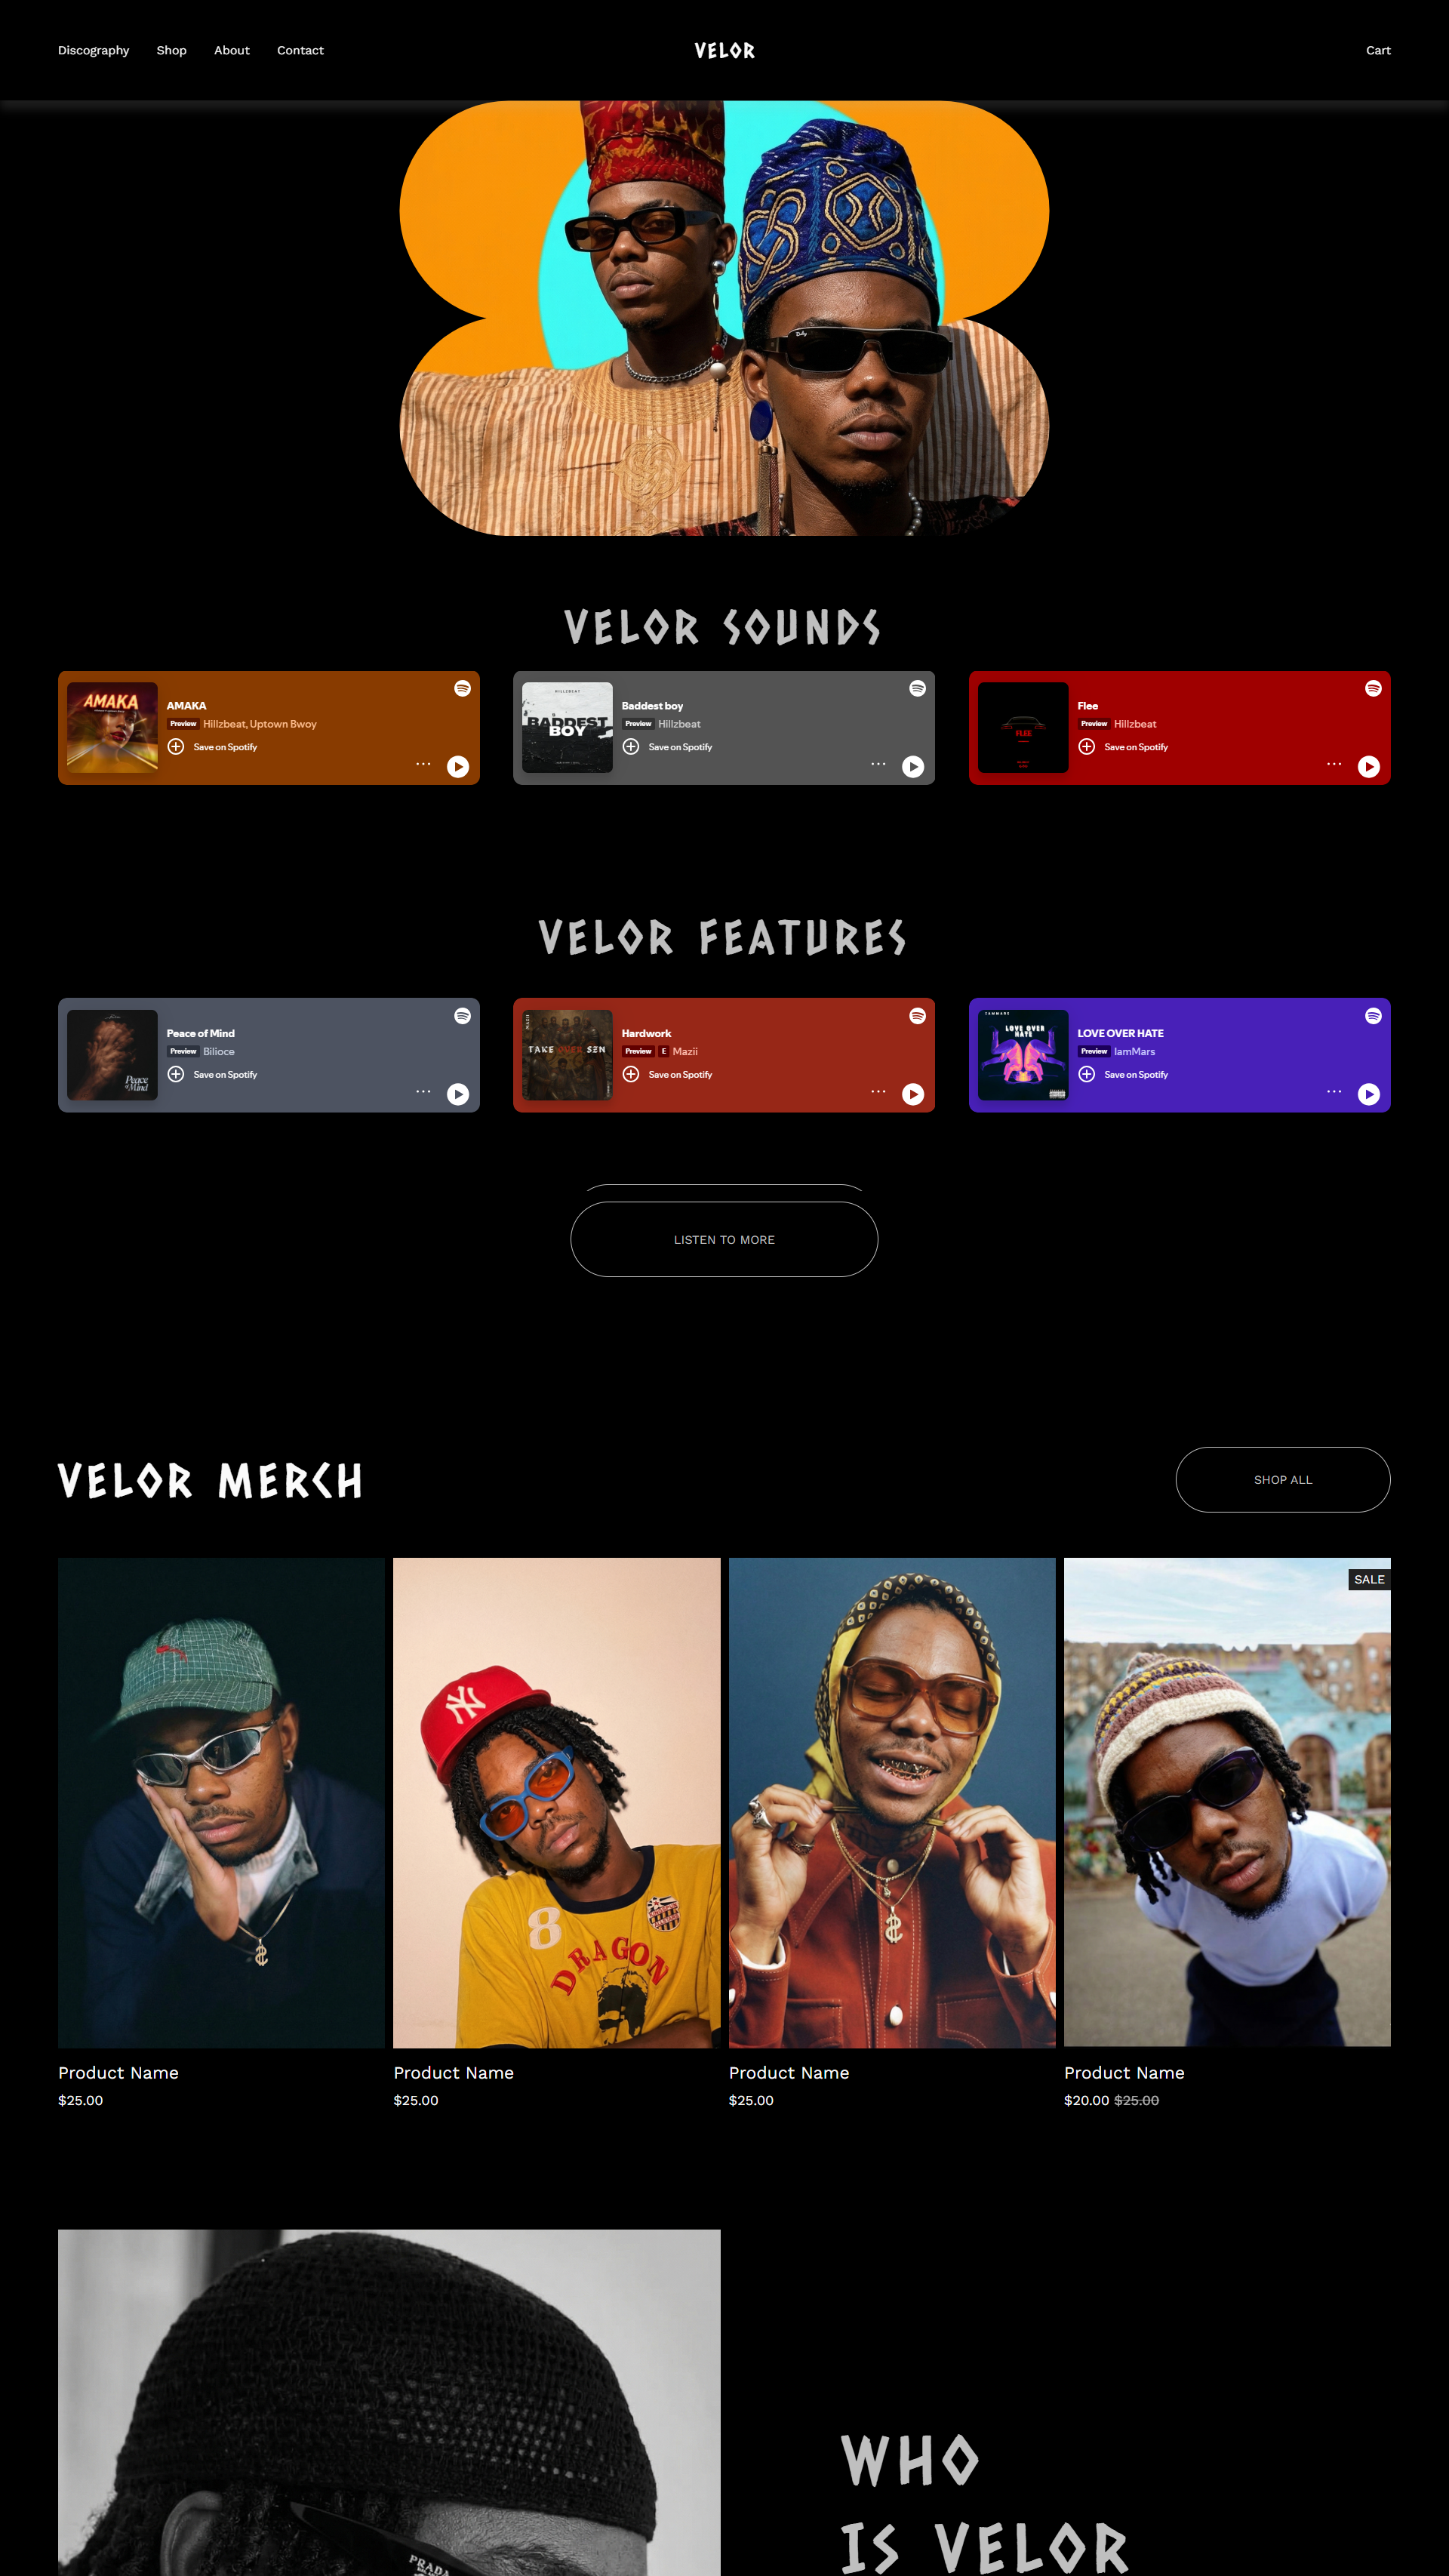Open the sale product with beanie photo

1227,1801
